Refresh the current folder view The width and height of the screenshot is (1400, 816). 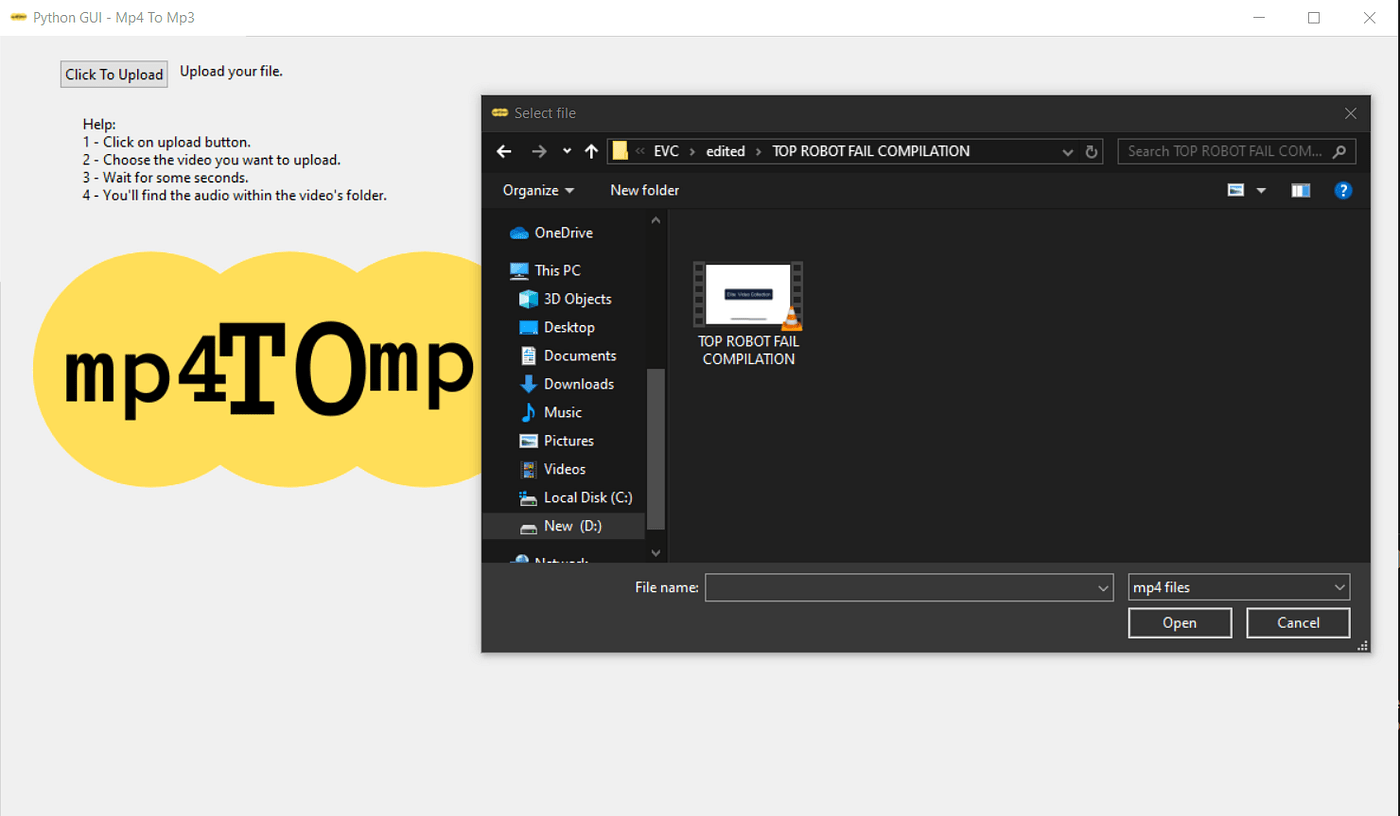(x=1091, y=151)
